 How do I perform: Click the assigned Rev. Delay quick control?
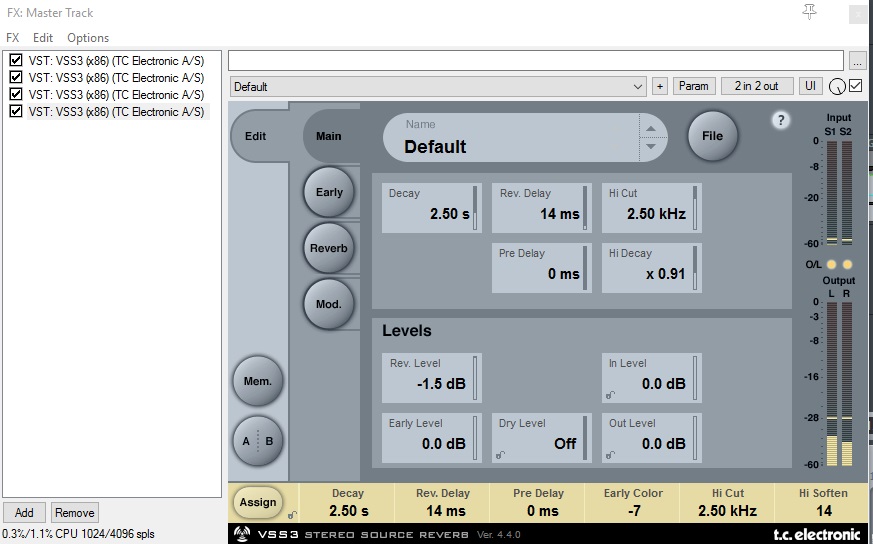pyautogui.click(x=443, y=503)
